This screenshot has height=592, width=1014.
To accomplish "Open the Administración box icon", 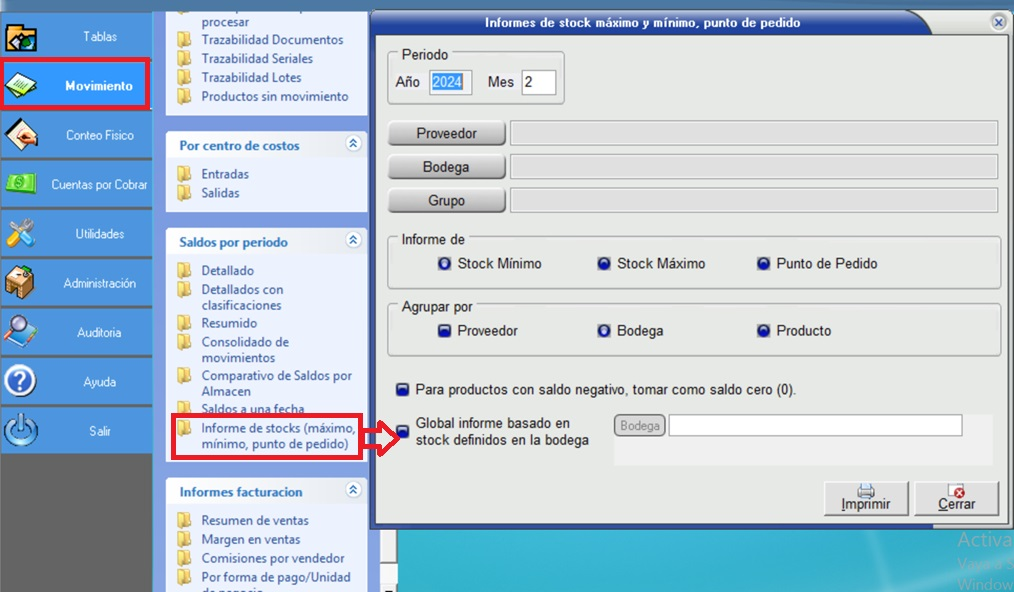I will click(21, 283).
